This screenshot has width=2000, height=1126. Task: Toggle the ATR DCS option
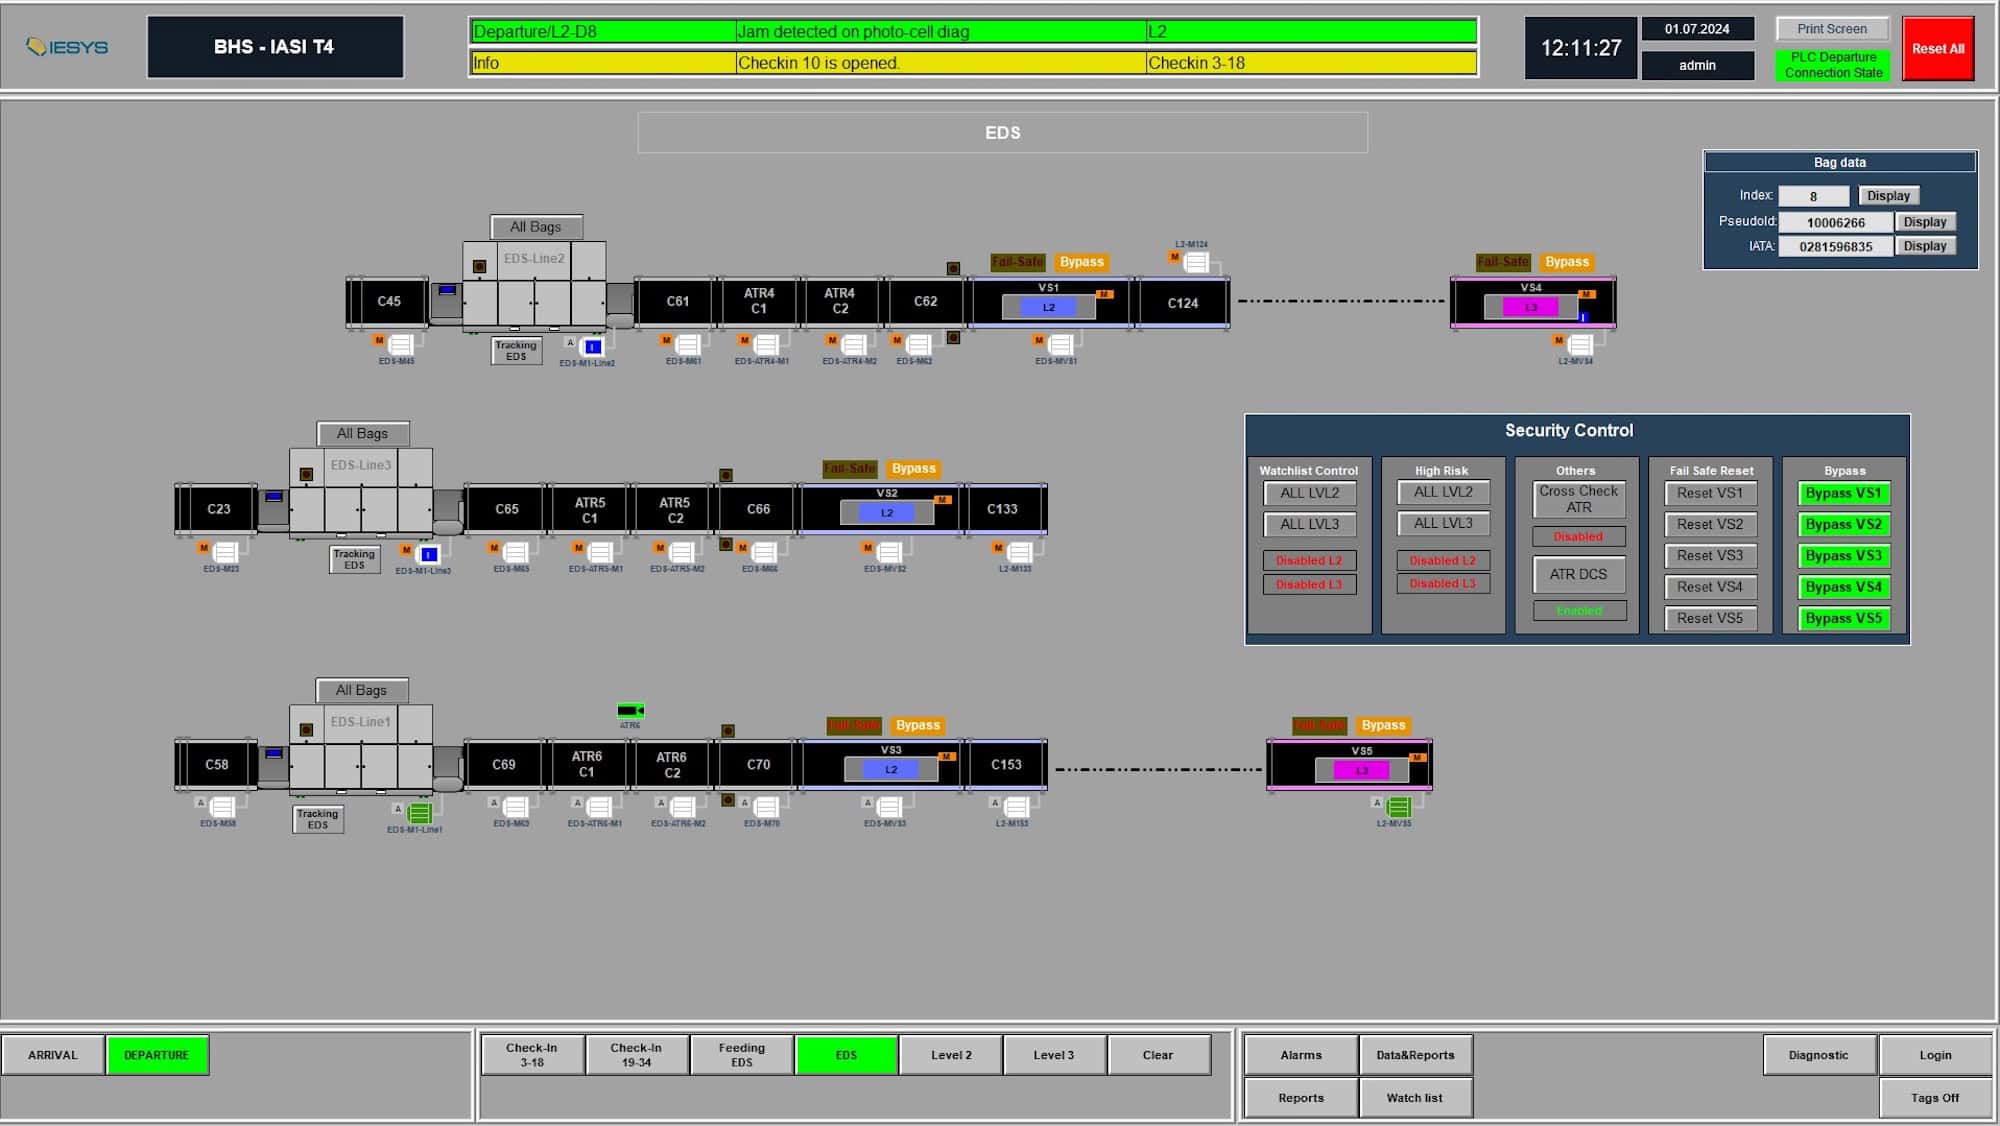coord(1578,574)
